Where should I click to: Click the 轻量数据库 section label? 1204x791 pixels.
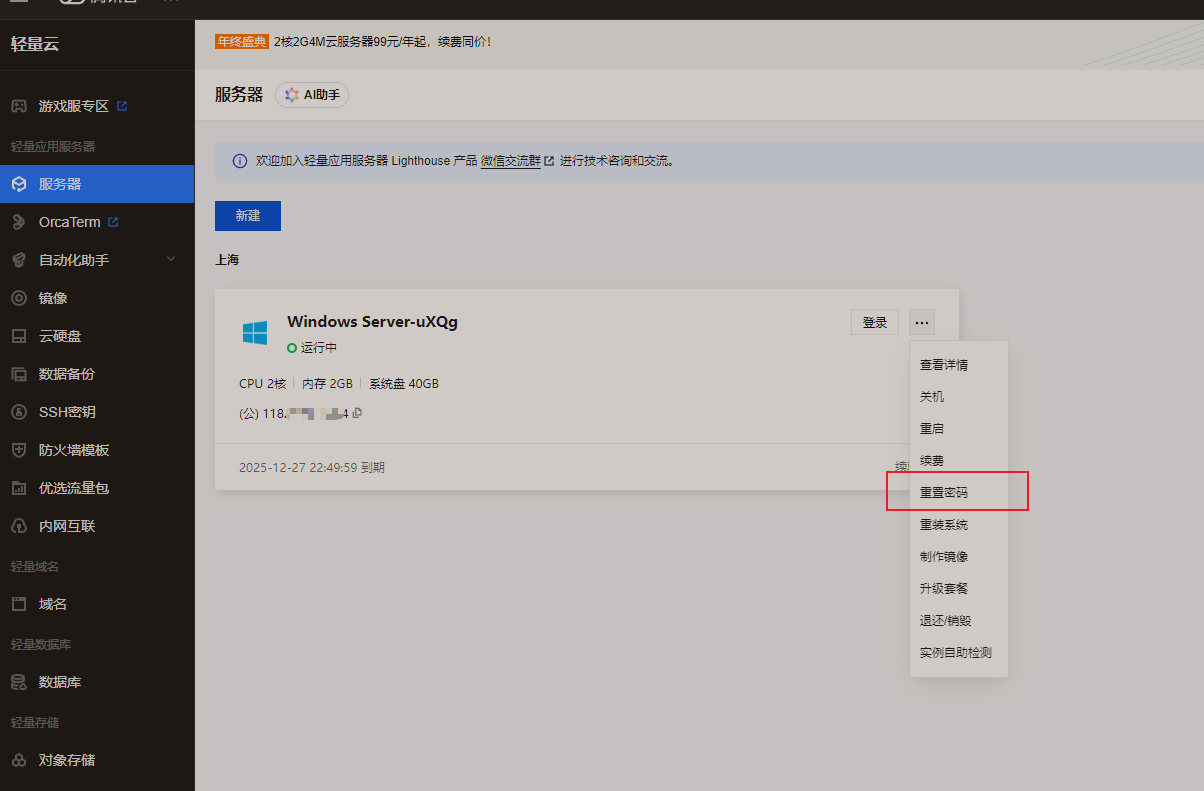pos(41,644)
